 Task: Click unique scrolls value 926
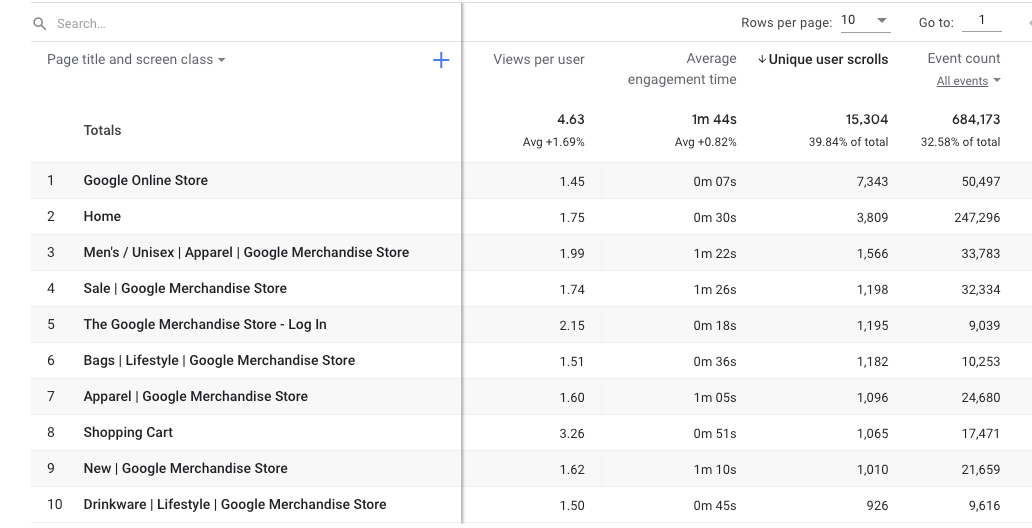877,506
